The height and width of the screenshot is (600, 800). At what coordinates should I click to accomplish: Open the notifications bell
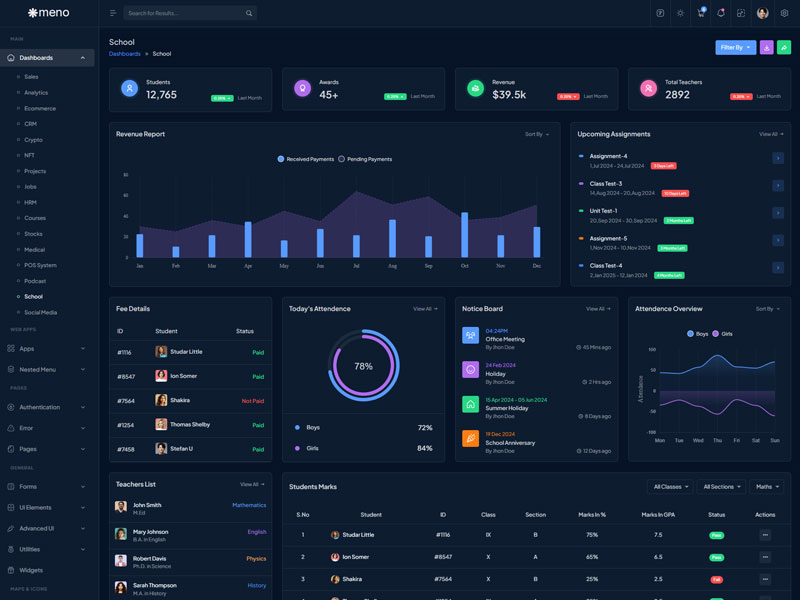721,13
